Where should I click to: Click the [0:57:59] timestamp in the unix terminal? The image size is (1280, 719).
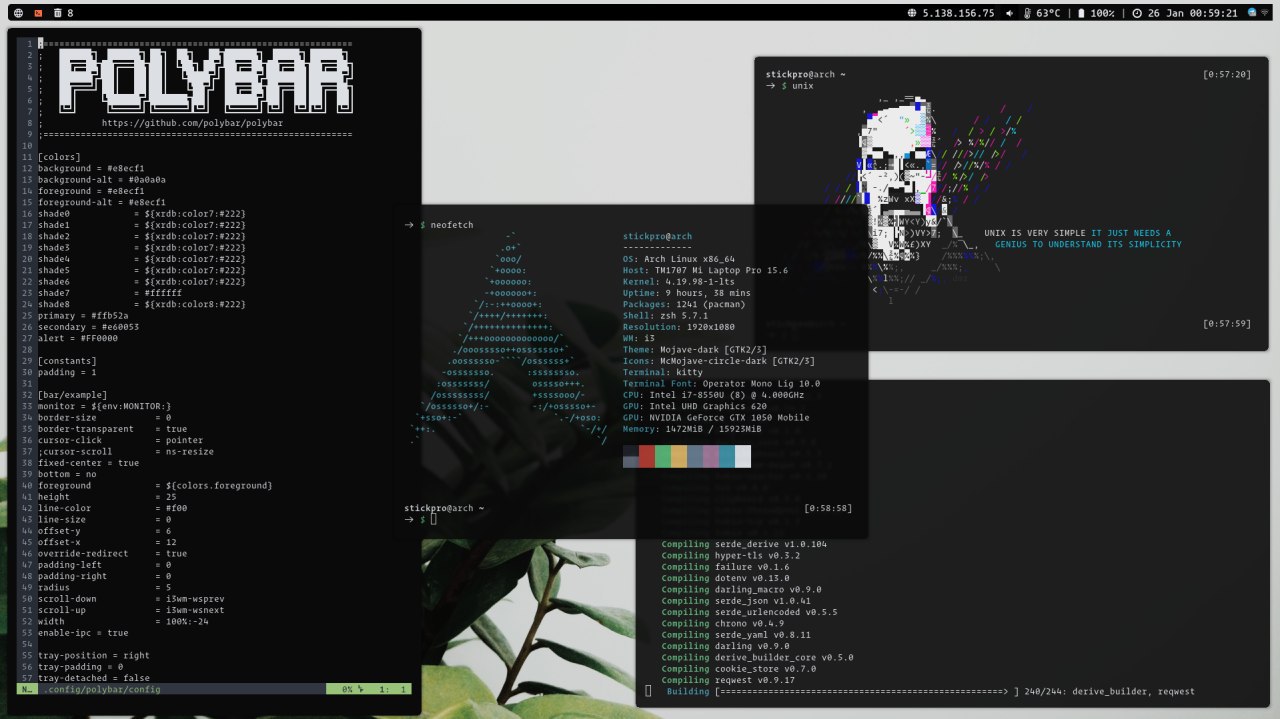coord(1227,323)
